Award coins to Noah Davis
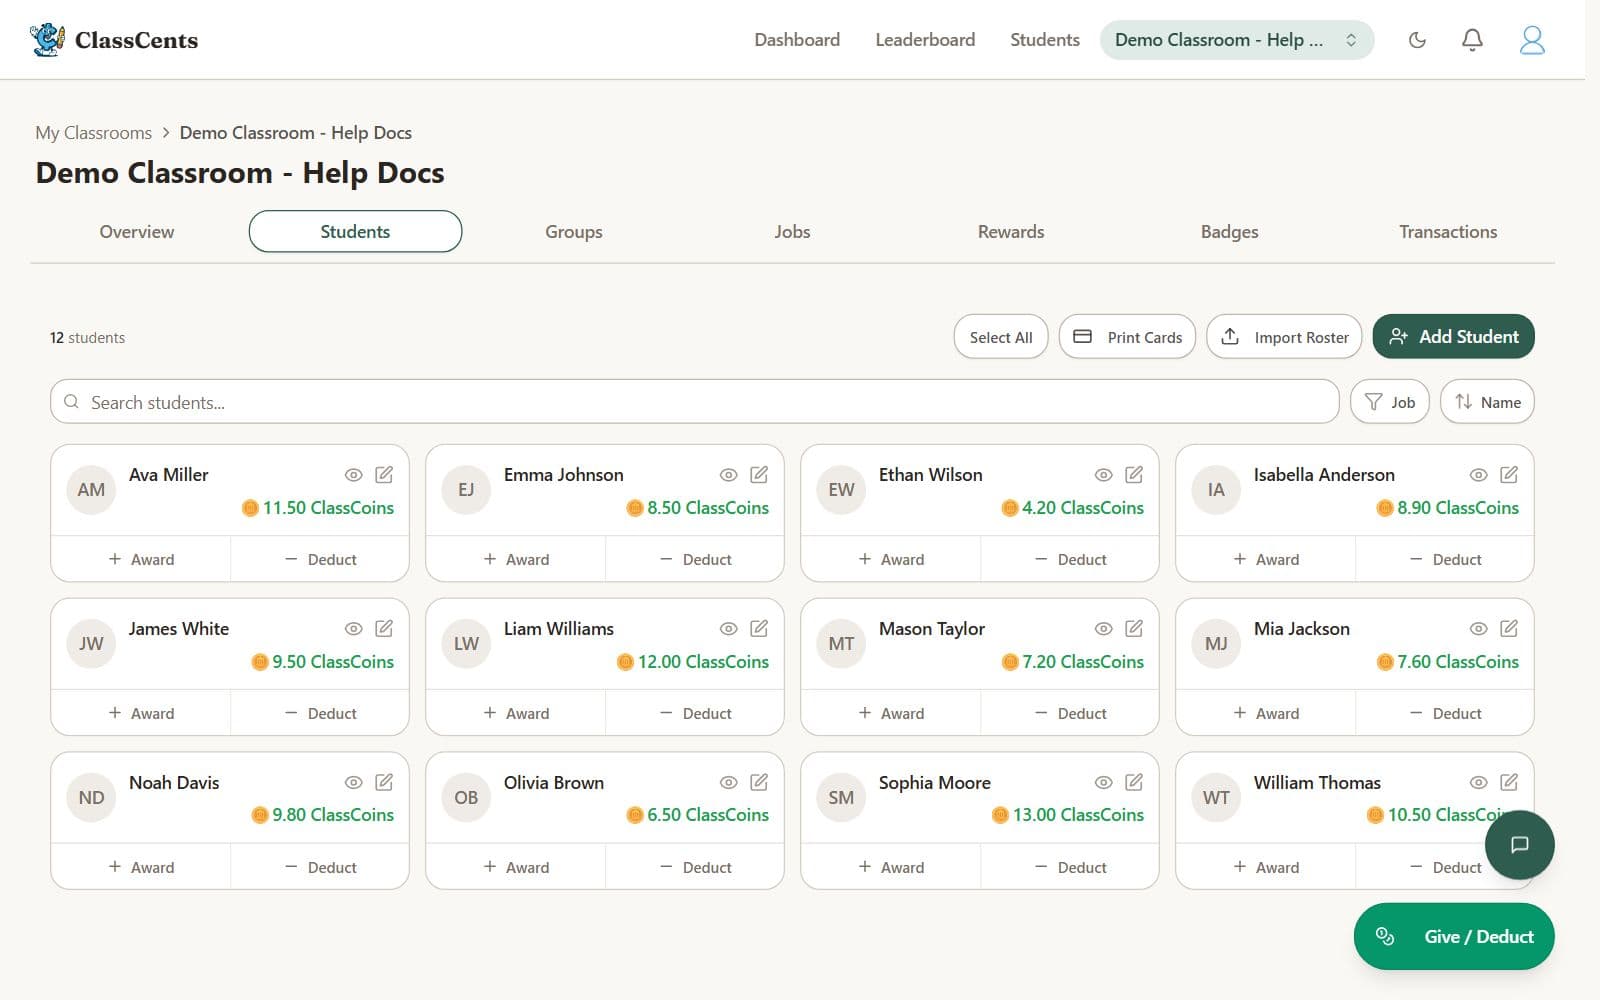Viewport: 1600px width, 1000px height. click(141, 867)
